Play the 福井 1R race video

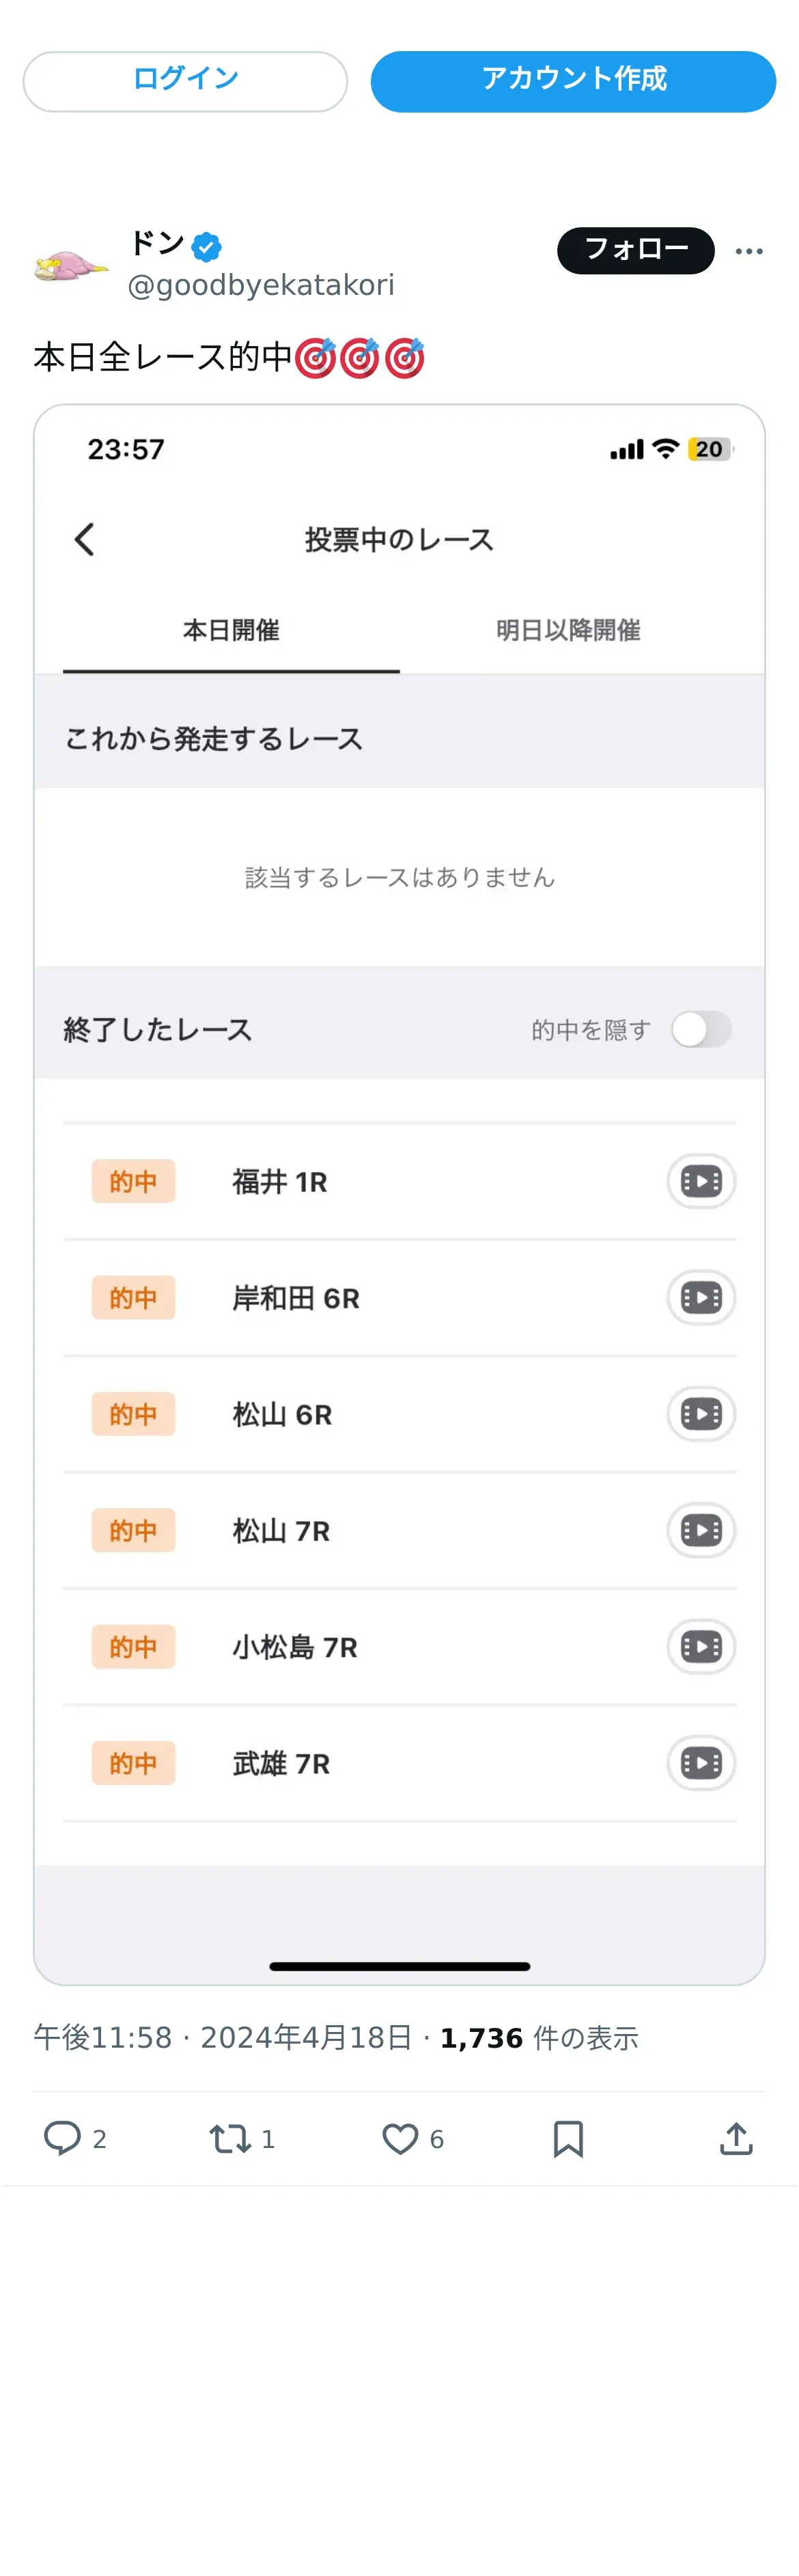pos(701,1181)
